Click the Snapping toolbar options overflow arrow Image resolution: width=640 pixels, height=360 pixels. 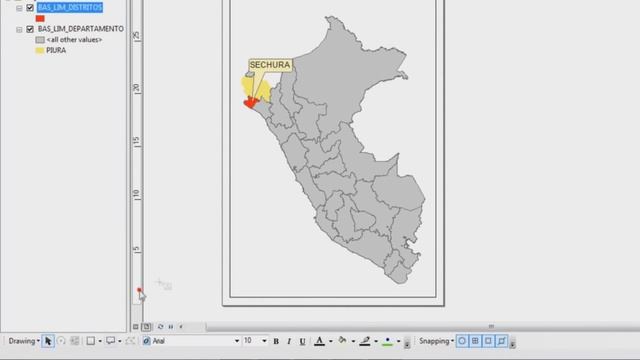click(x=512, y=343)
